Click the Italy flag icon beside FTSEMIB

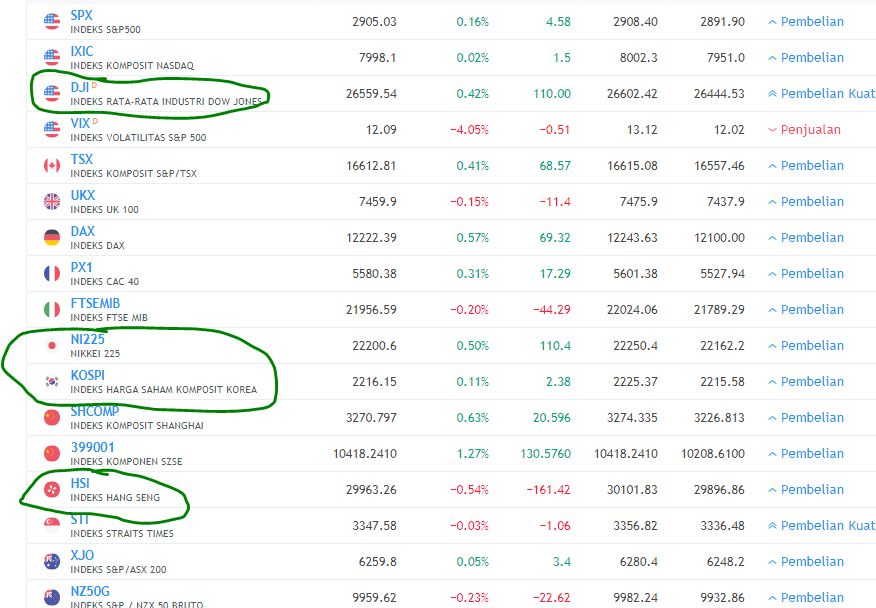coord(51,310)
